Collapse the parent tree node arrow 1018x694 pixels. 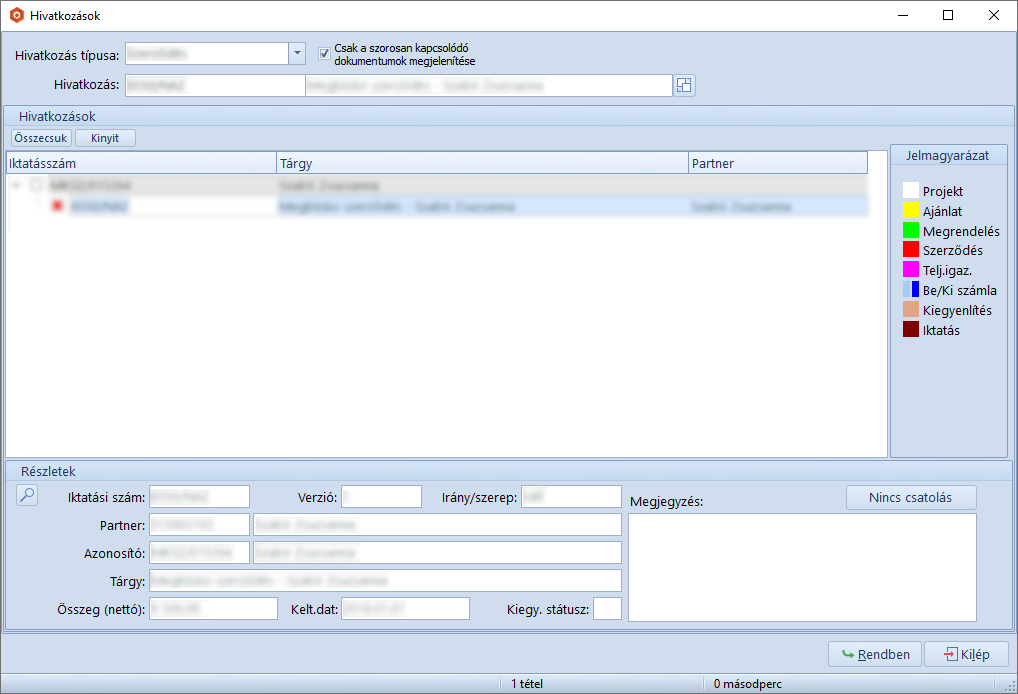pos(15,186)
